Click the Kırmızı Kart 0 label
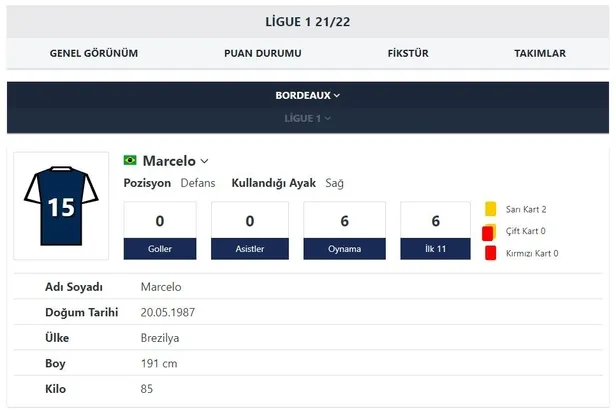This screenshot has width=616, height=412. (532, 254)
